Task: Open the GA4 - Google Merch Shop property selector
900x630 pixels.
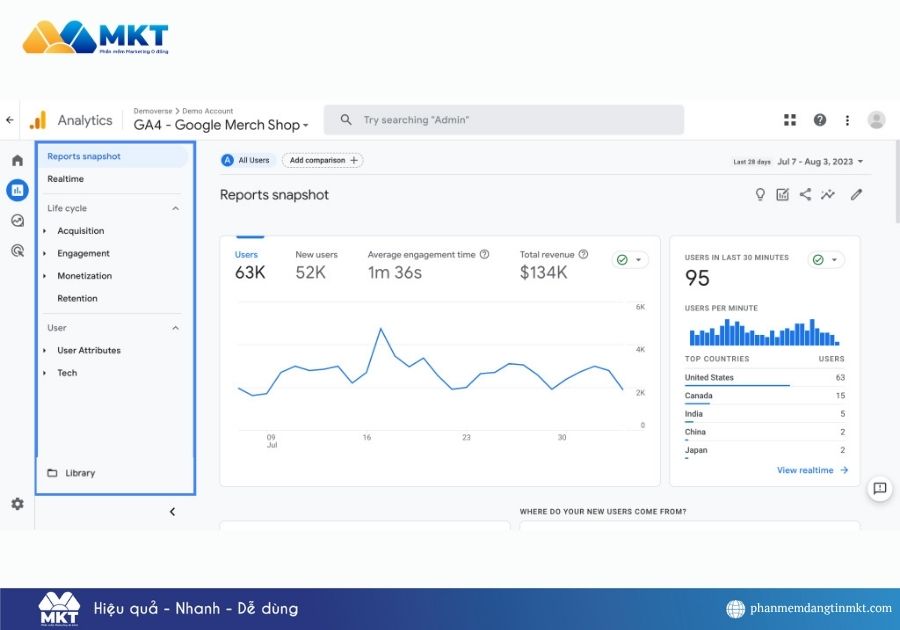Action: click(x=221, y=125)
